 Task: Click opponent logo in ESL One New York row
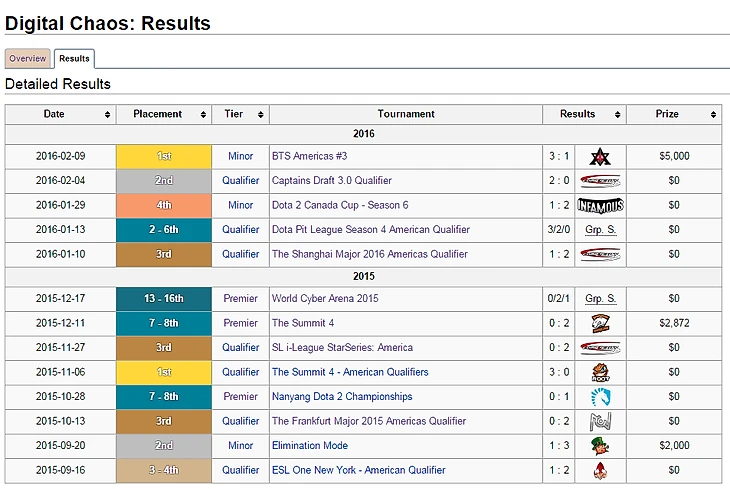[600, 470]
